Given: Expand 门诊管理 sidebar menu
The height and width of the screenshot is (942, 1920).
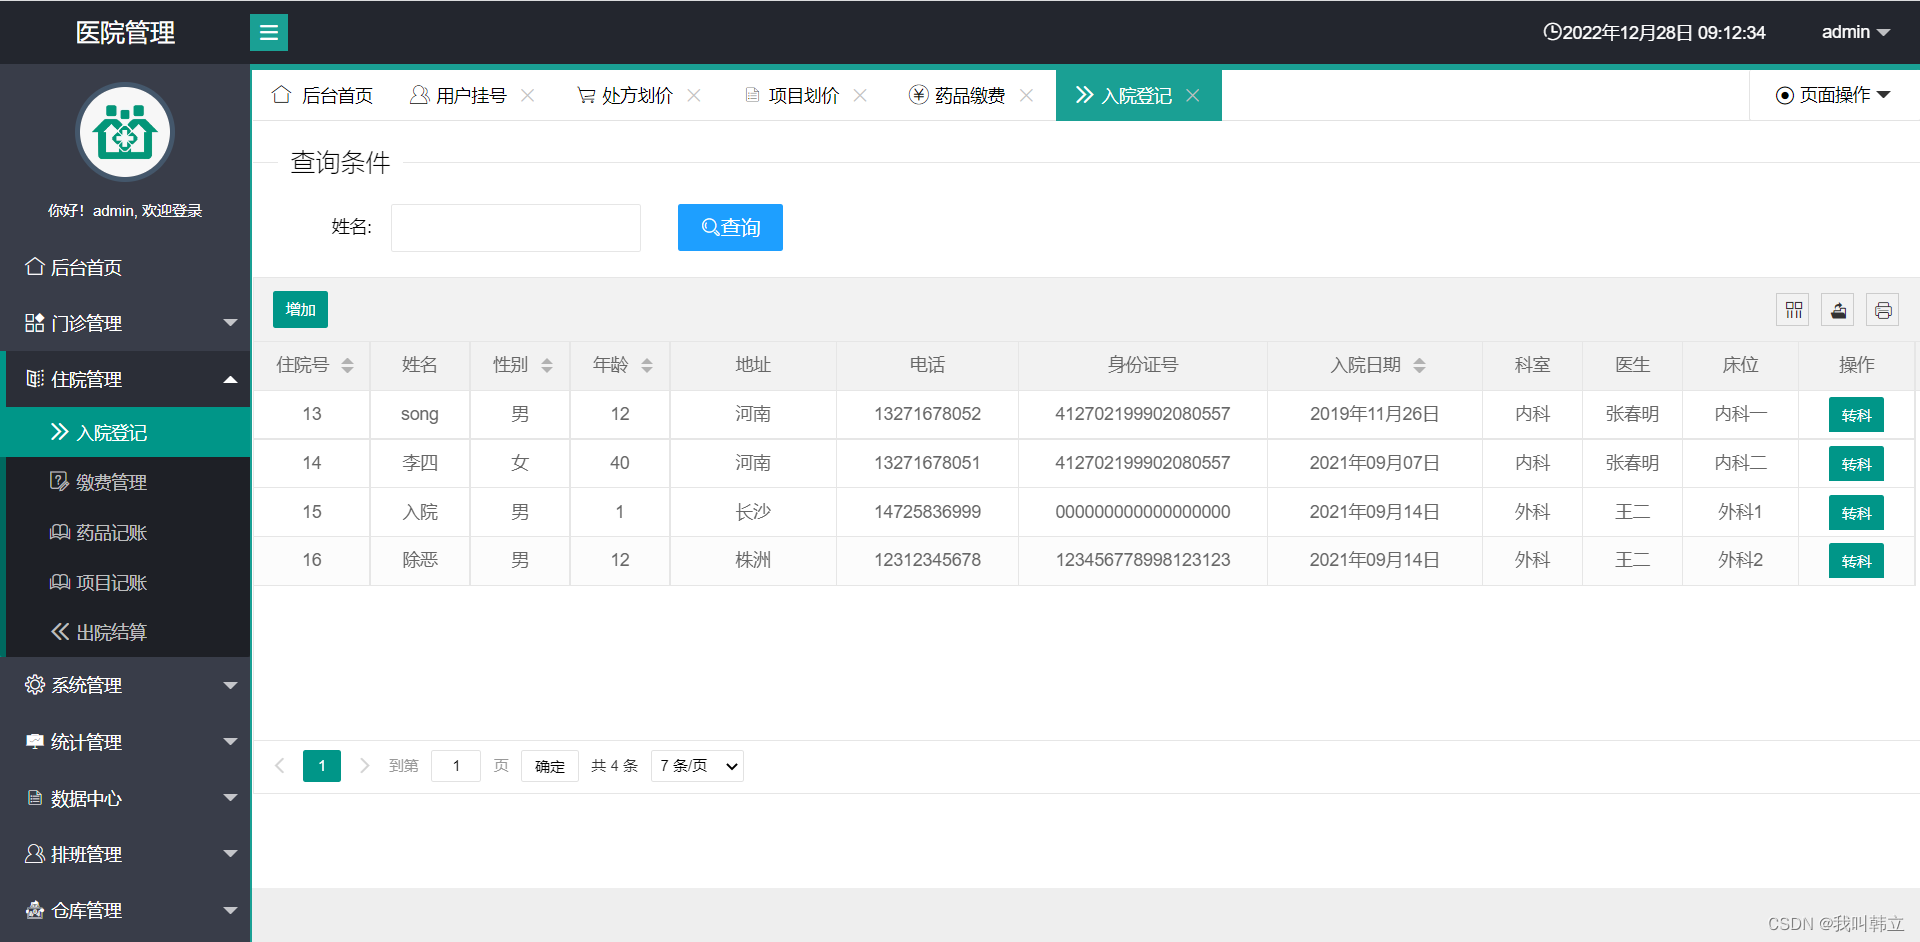Looking at the screenshot, I should click(125, 323).
